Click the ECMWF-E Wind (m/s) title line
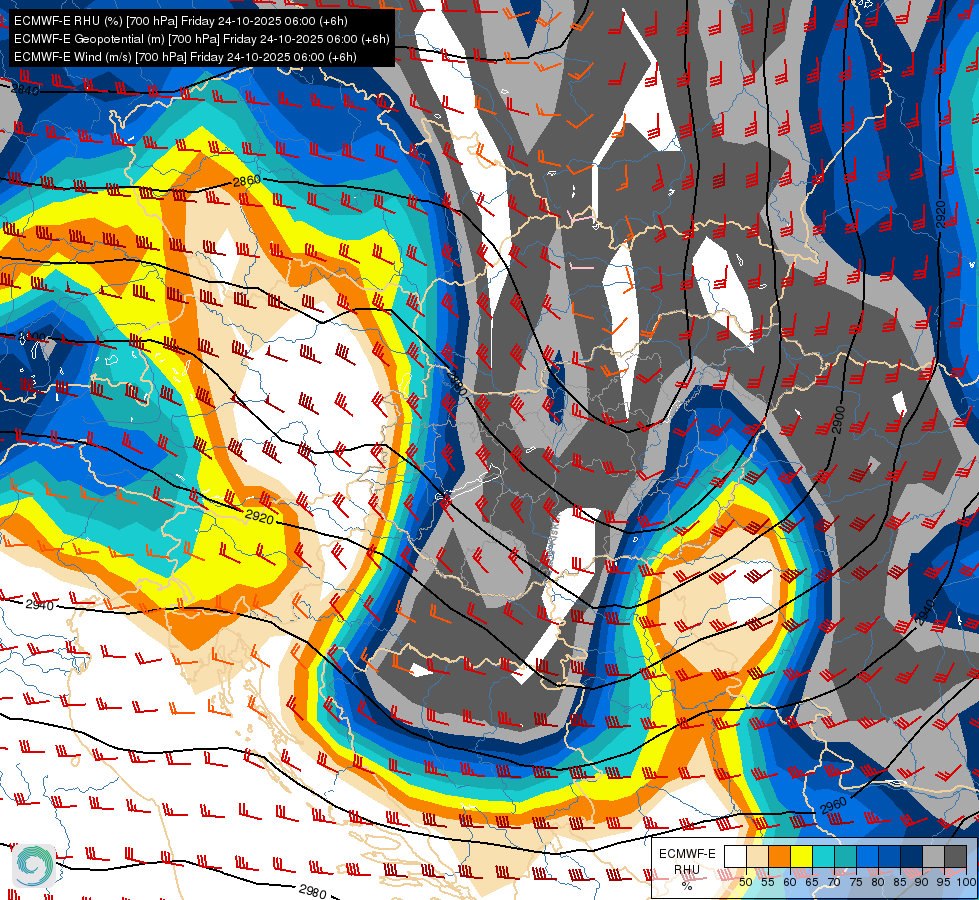 [x=185, y=57]
